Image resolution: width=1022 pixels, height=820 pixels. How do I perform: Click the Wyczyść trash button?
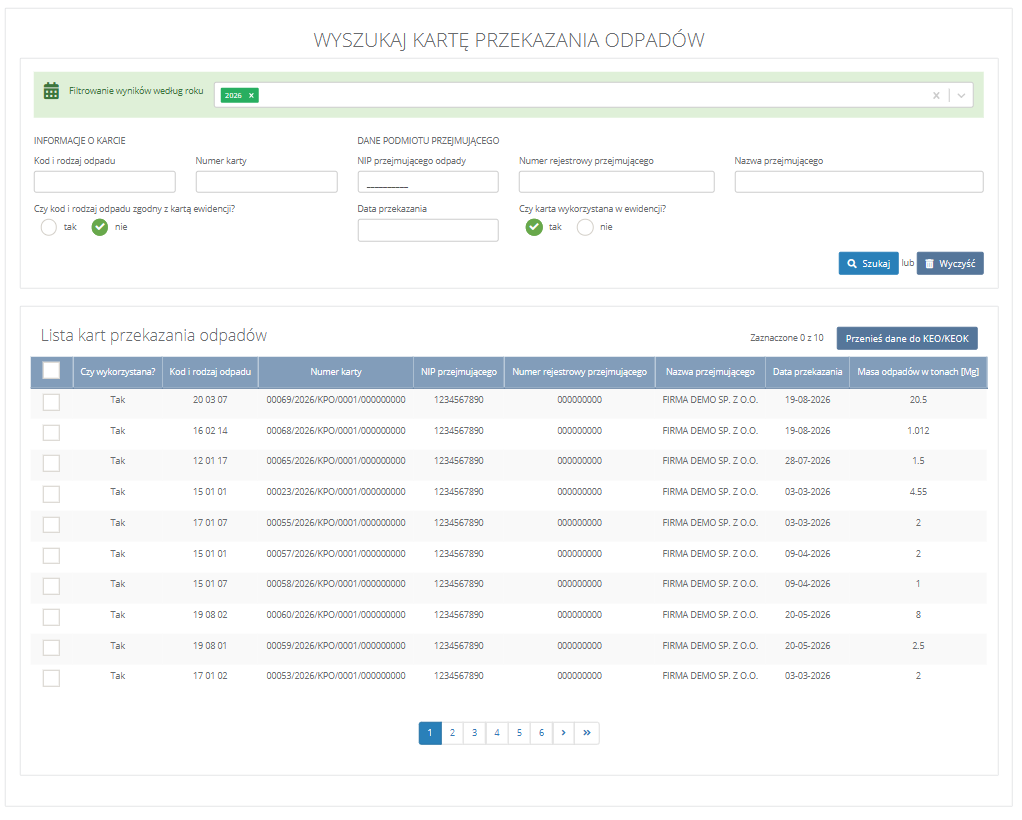pos(950,263)
